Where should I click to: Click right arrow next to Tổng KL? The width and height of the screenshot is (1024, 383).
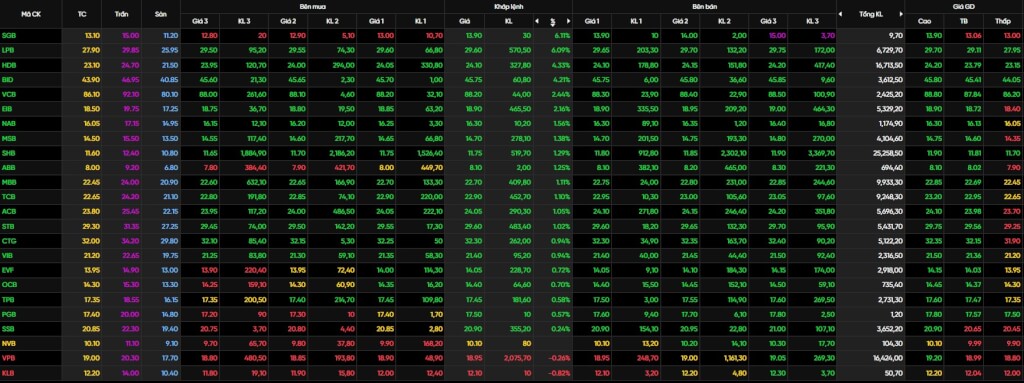pyautogui.click(x=901, y=14)
